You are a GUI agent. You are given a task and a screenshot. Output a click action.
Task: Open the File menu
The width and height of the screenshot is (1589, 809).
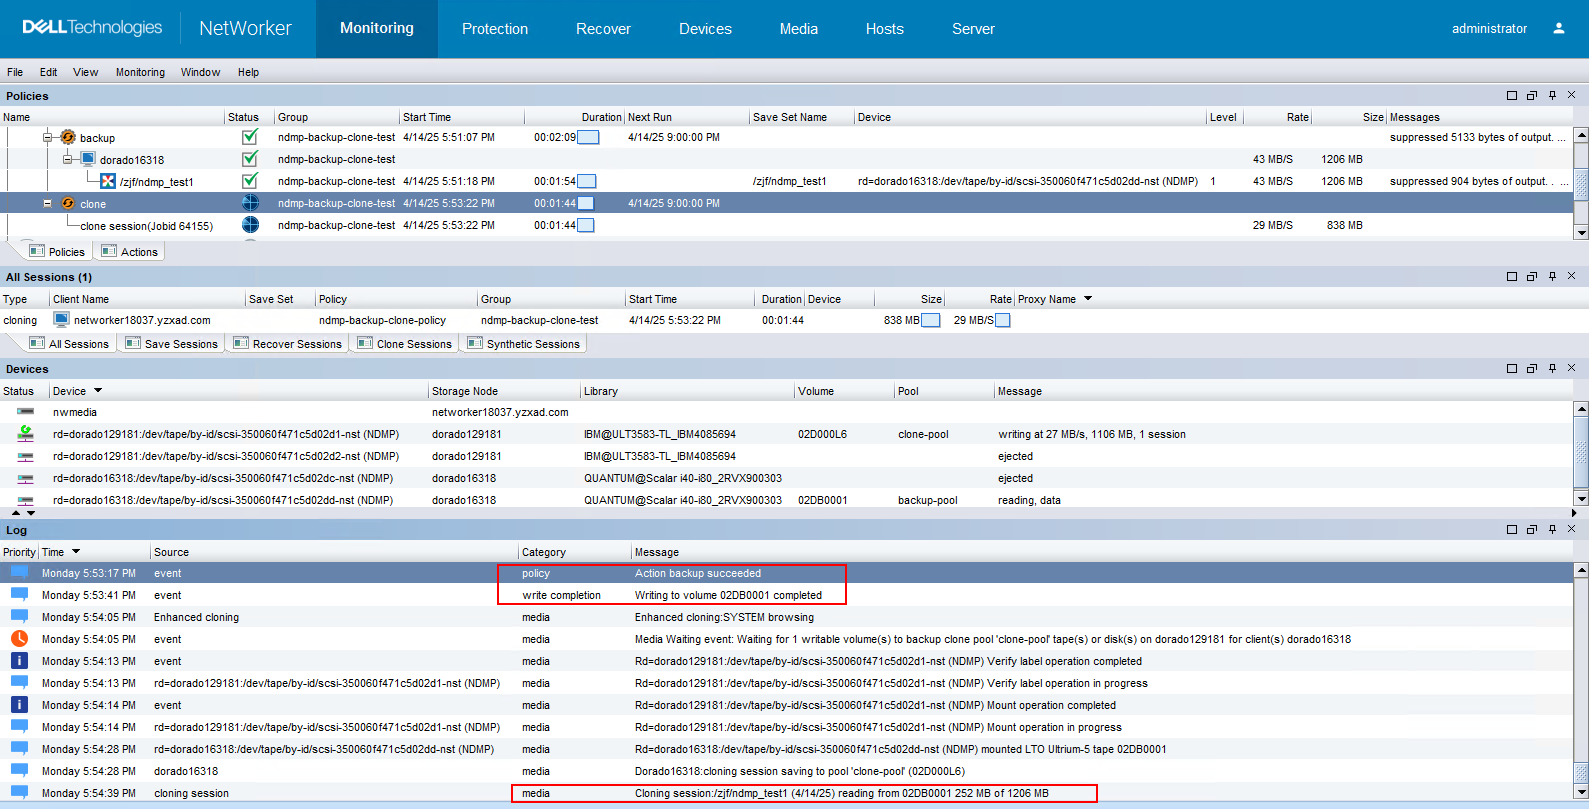15,72
